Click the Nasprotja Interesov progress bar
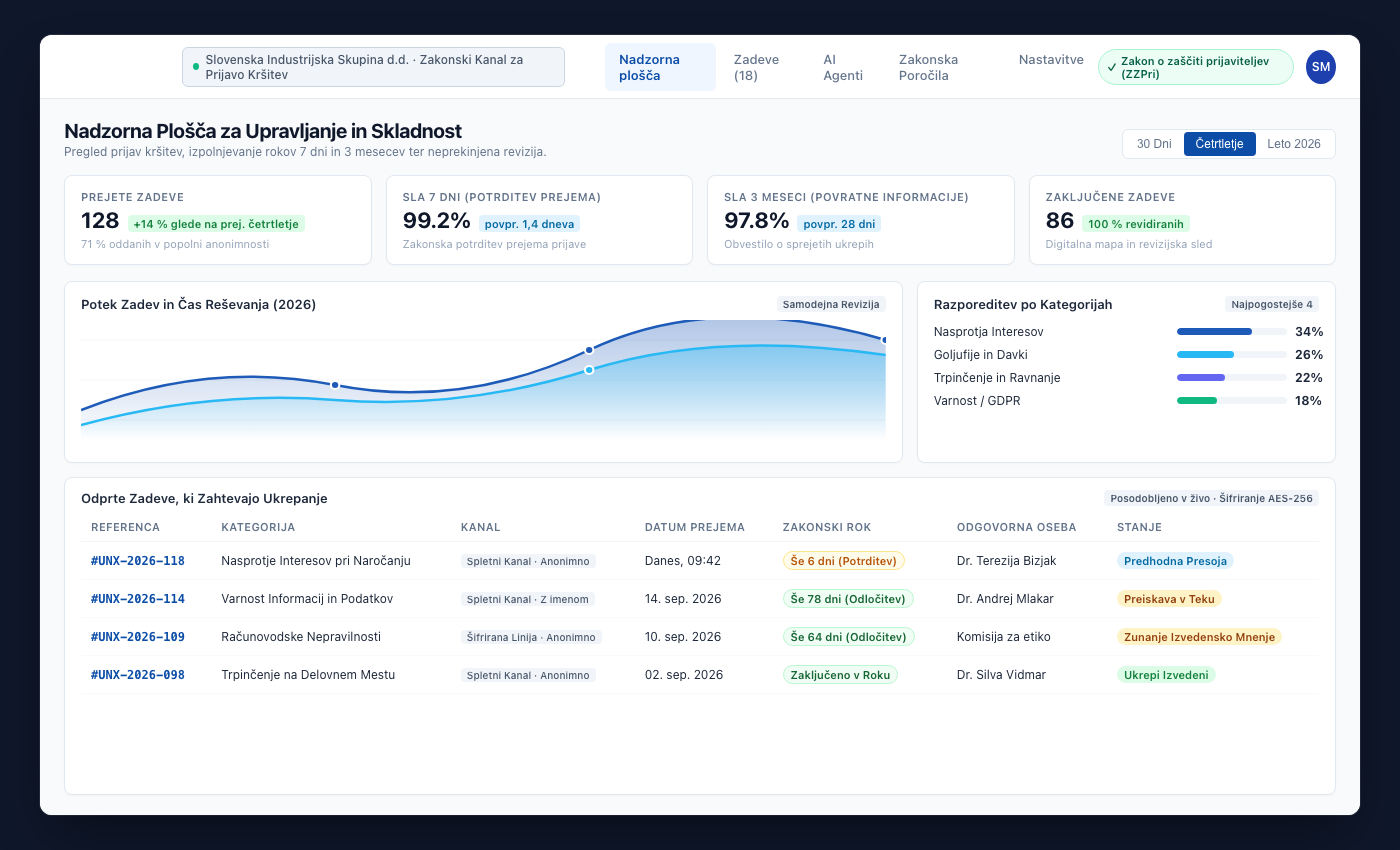This screenshot has height=850, width=1400. click(x=1232, y=331)
